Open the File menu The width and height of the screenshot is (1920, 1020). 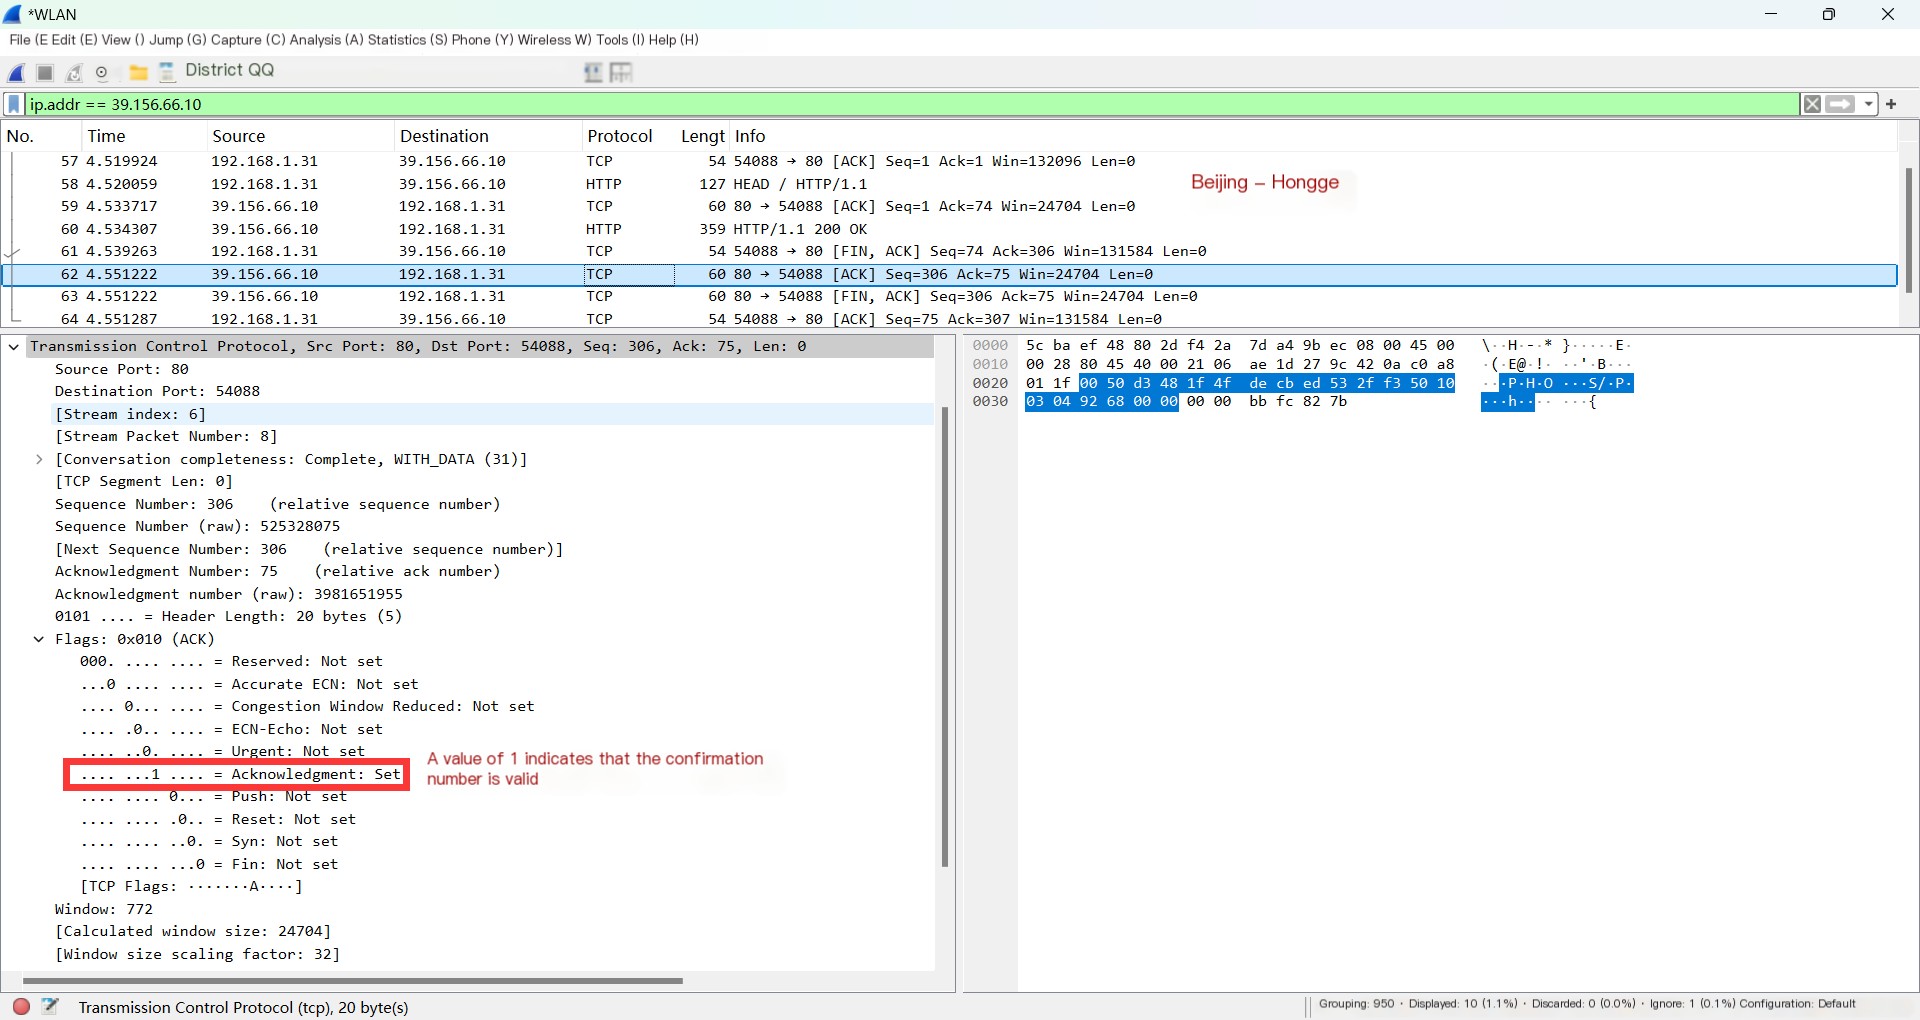pyautogui.click(x=28, y=40)
